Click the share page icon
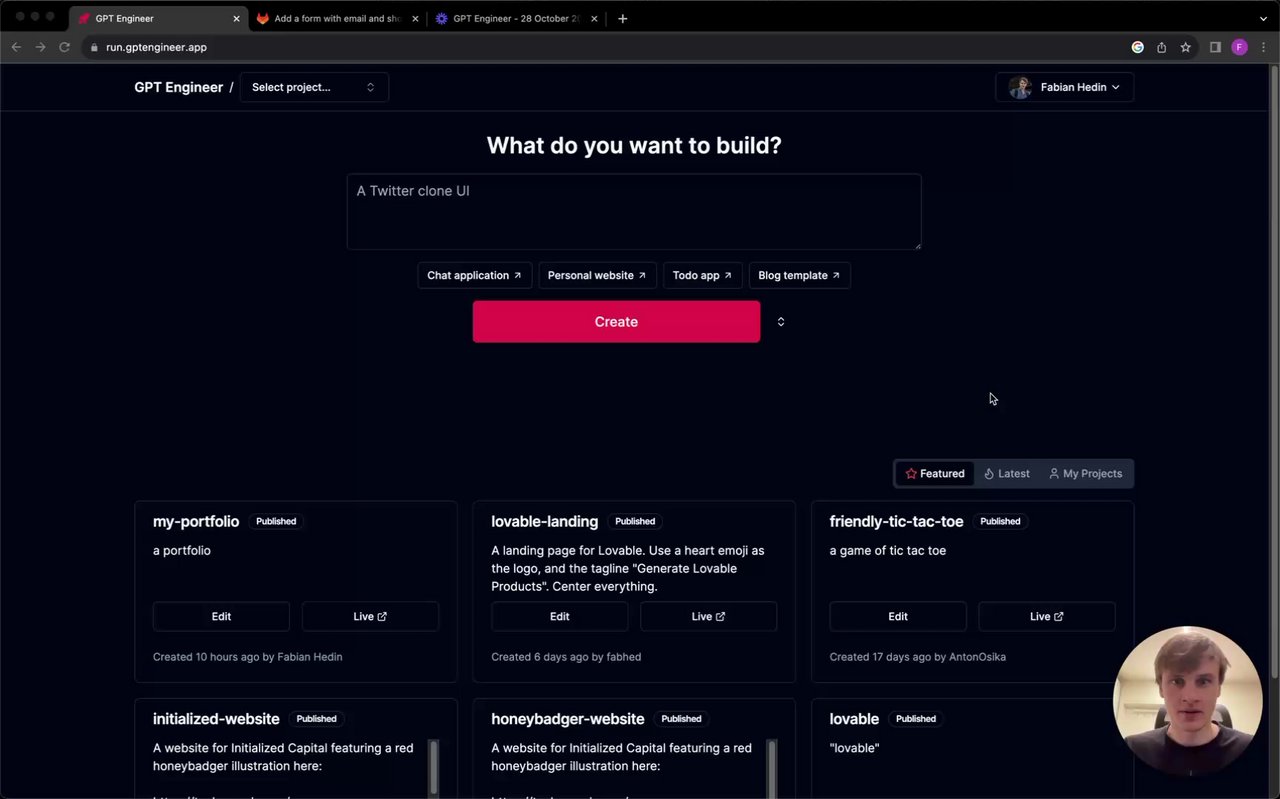Image resolution: width=1280 pixels, height=799 pixels. click(1161, 47)
